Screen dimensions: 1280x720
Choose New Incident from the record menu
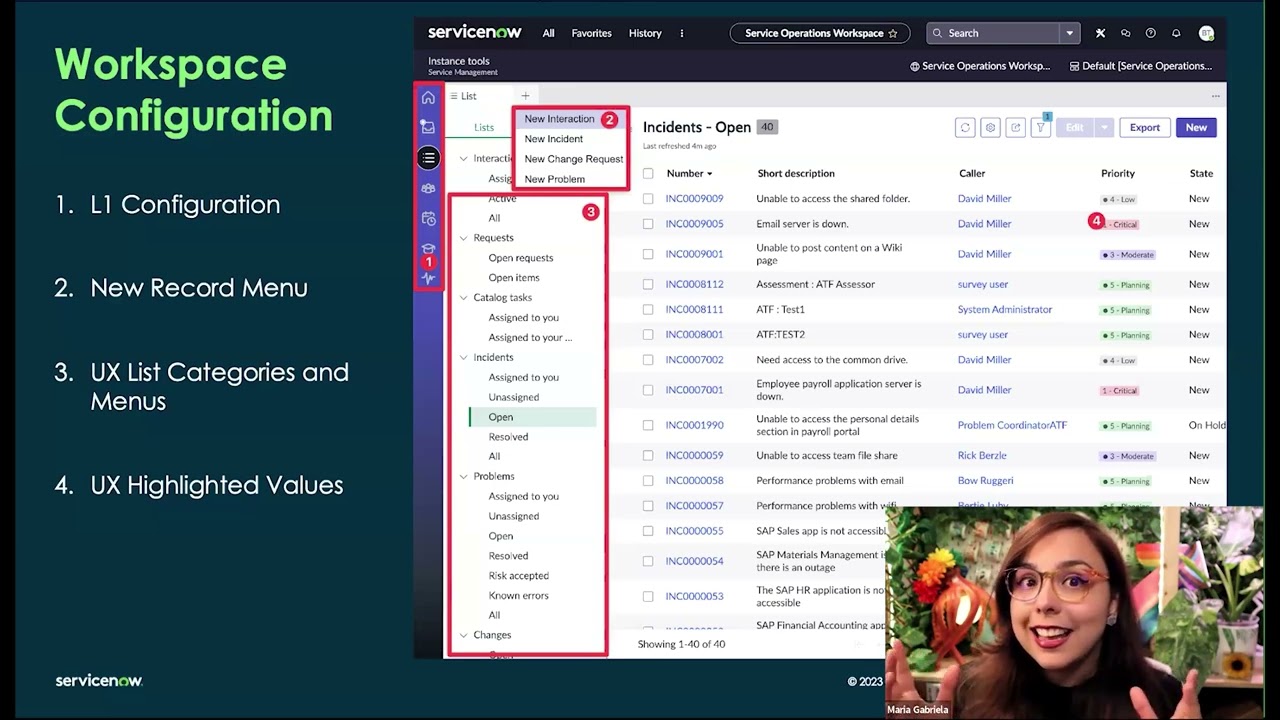[x=556, y=139]
